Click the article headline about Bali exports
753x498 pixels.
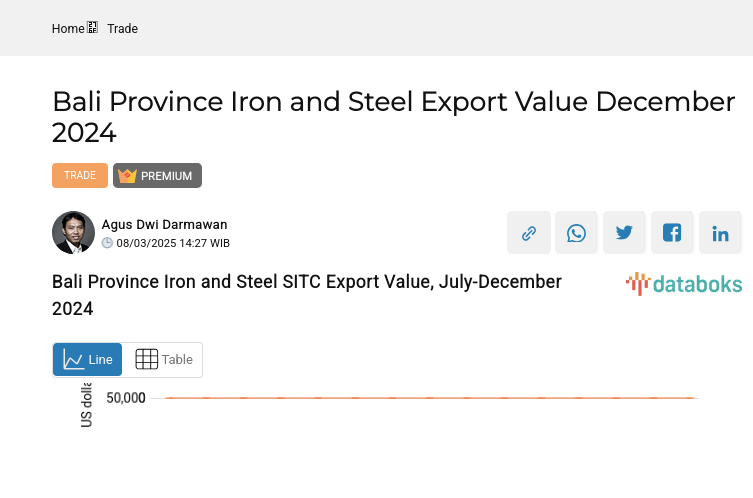pyautogui.click(x=393, y=117)
